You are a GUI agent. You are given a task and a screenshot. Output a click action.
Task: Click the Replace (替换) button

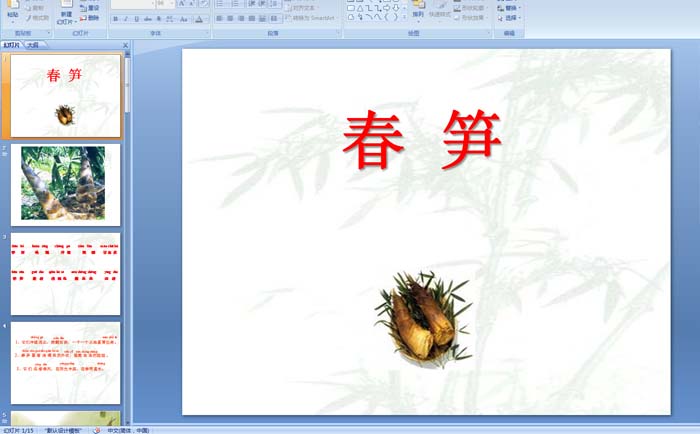point(509,8)
